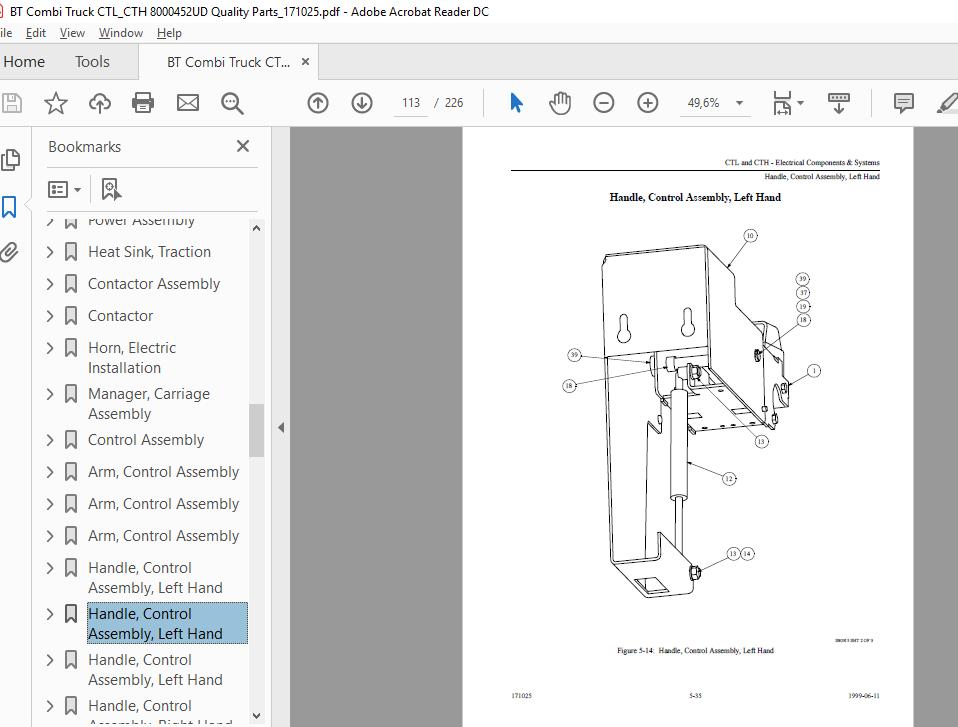
Task: Click the Print file icon
Action: pyautogui.click(x=143, y=103)
